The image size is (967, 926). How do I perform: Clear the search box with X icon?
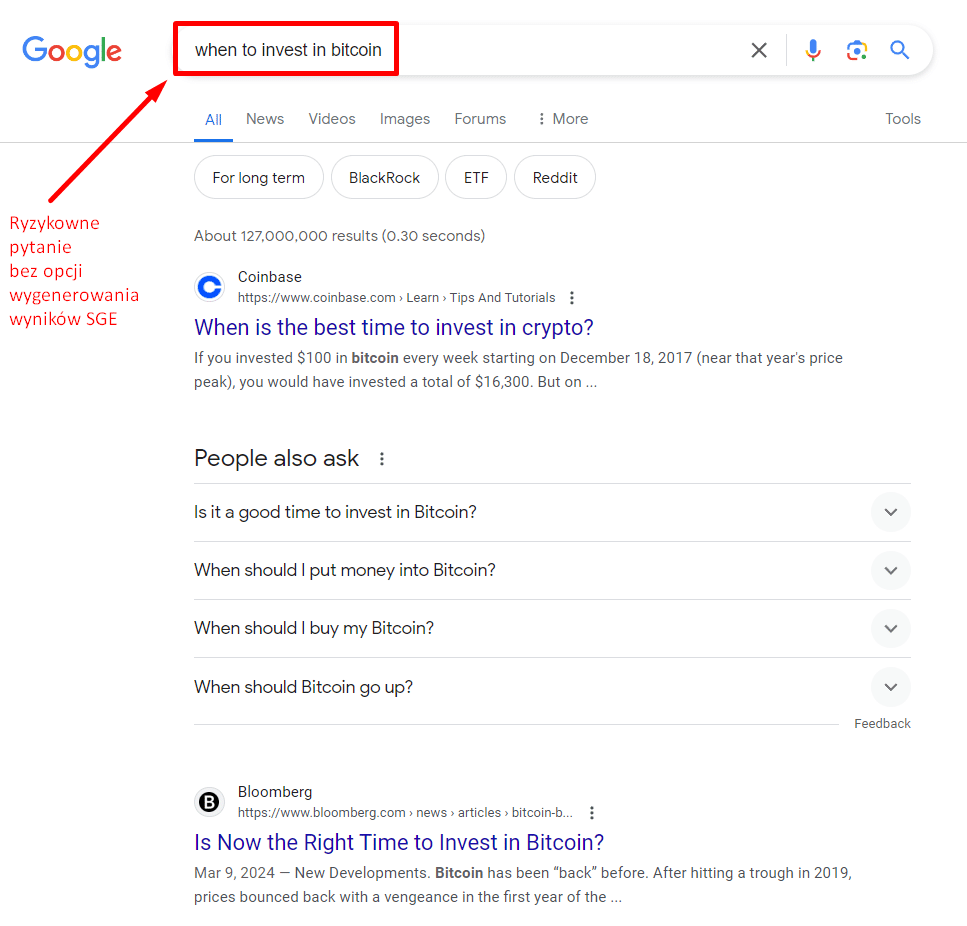(759, 50)
